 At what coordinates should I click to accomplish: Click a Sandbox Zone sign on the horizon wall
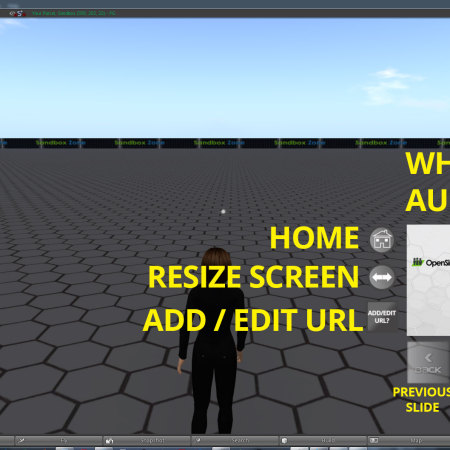pos(219,143)
